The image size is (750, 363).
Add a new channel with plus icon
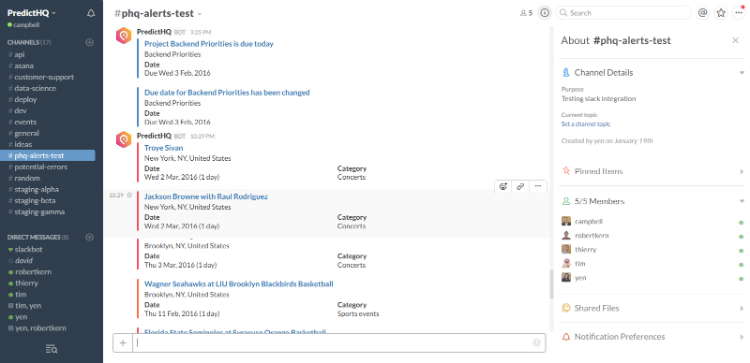89,42
